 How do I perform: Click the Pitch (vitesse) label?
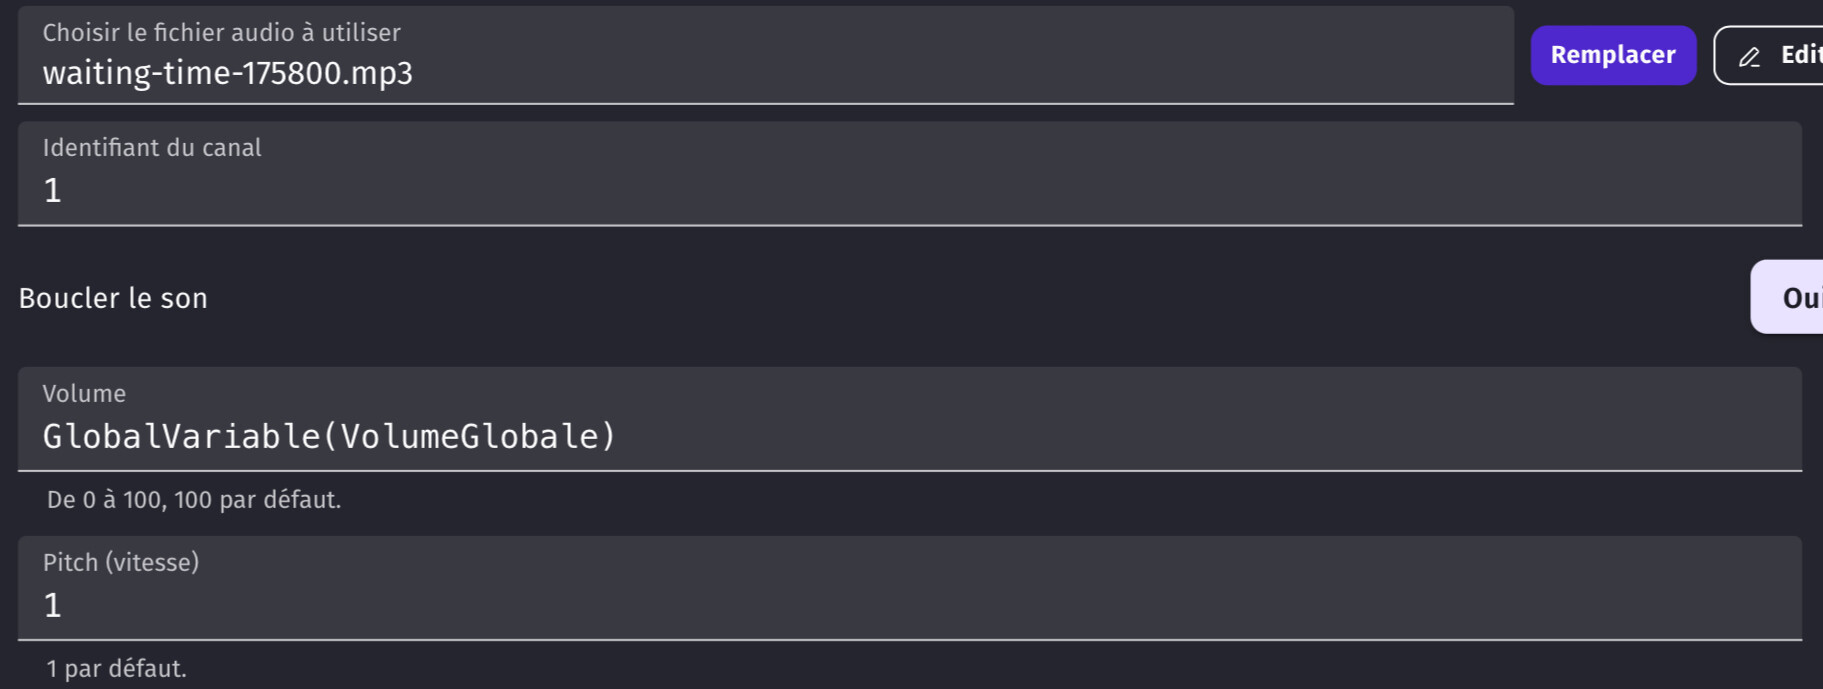click(121, 562)
